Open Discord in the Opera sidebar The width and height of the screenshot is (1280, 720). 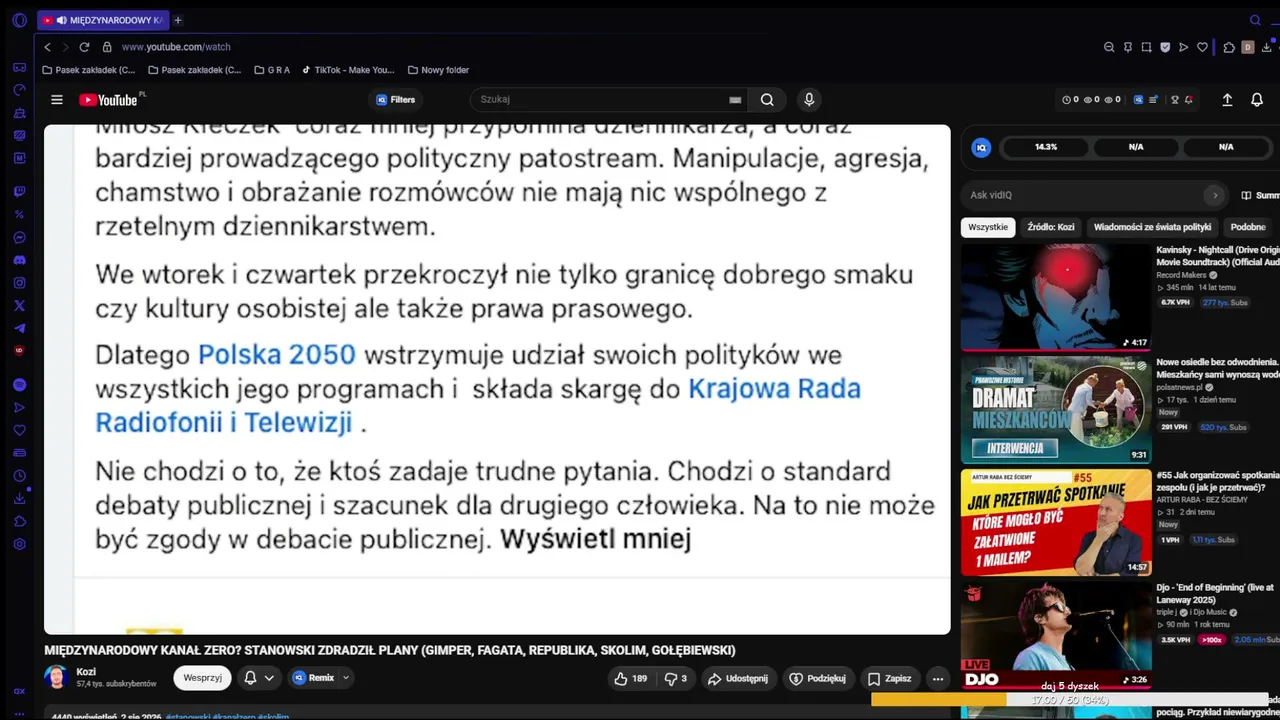click(19, 260)
